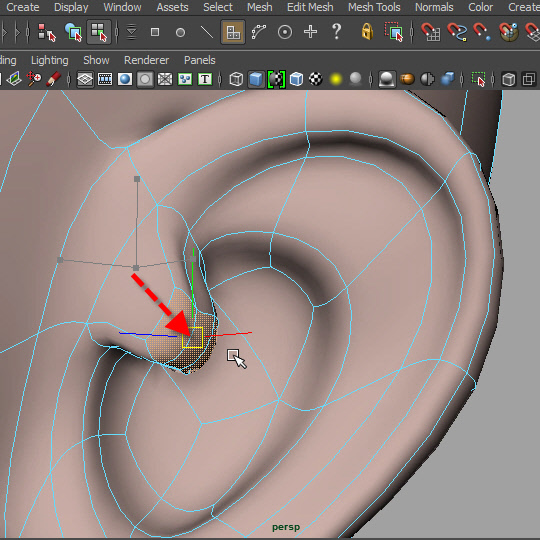Enable snap to curves magnet icon
540x540 pixels.
(457, 32)
